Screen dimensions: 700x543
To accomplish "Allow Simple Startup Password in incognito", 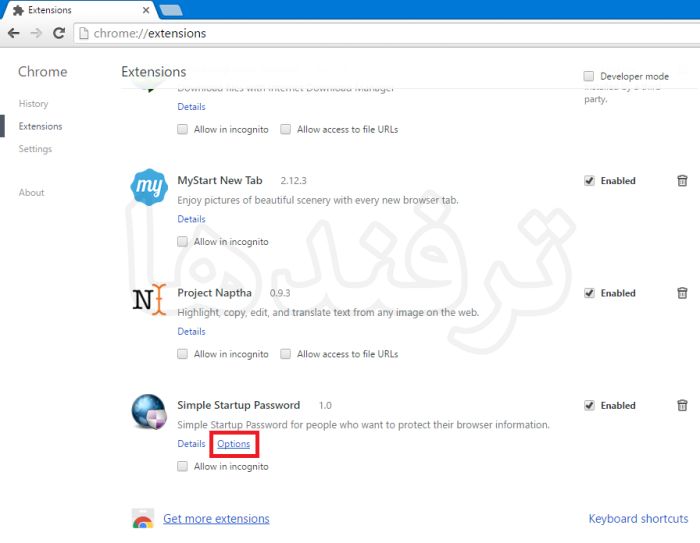I will point(182,466).
